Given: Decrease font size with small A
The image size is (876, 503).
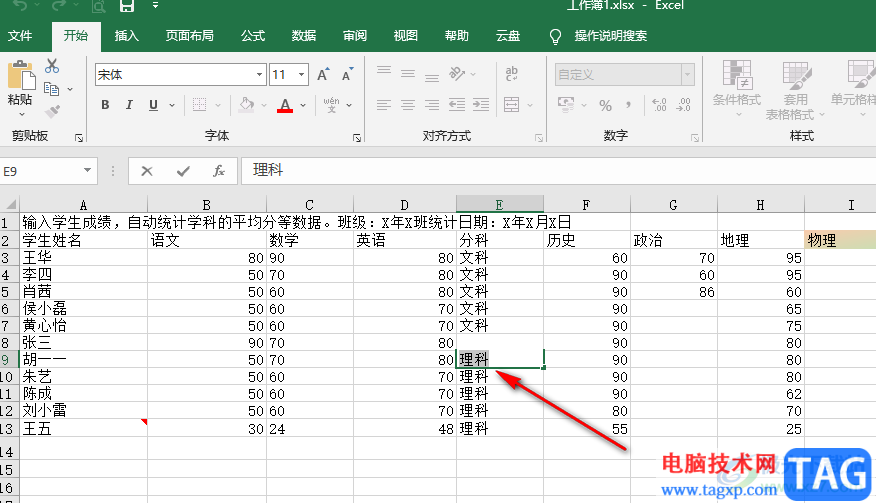Looking at the screenshot, I should click(x=347, y=74).
